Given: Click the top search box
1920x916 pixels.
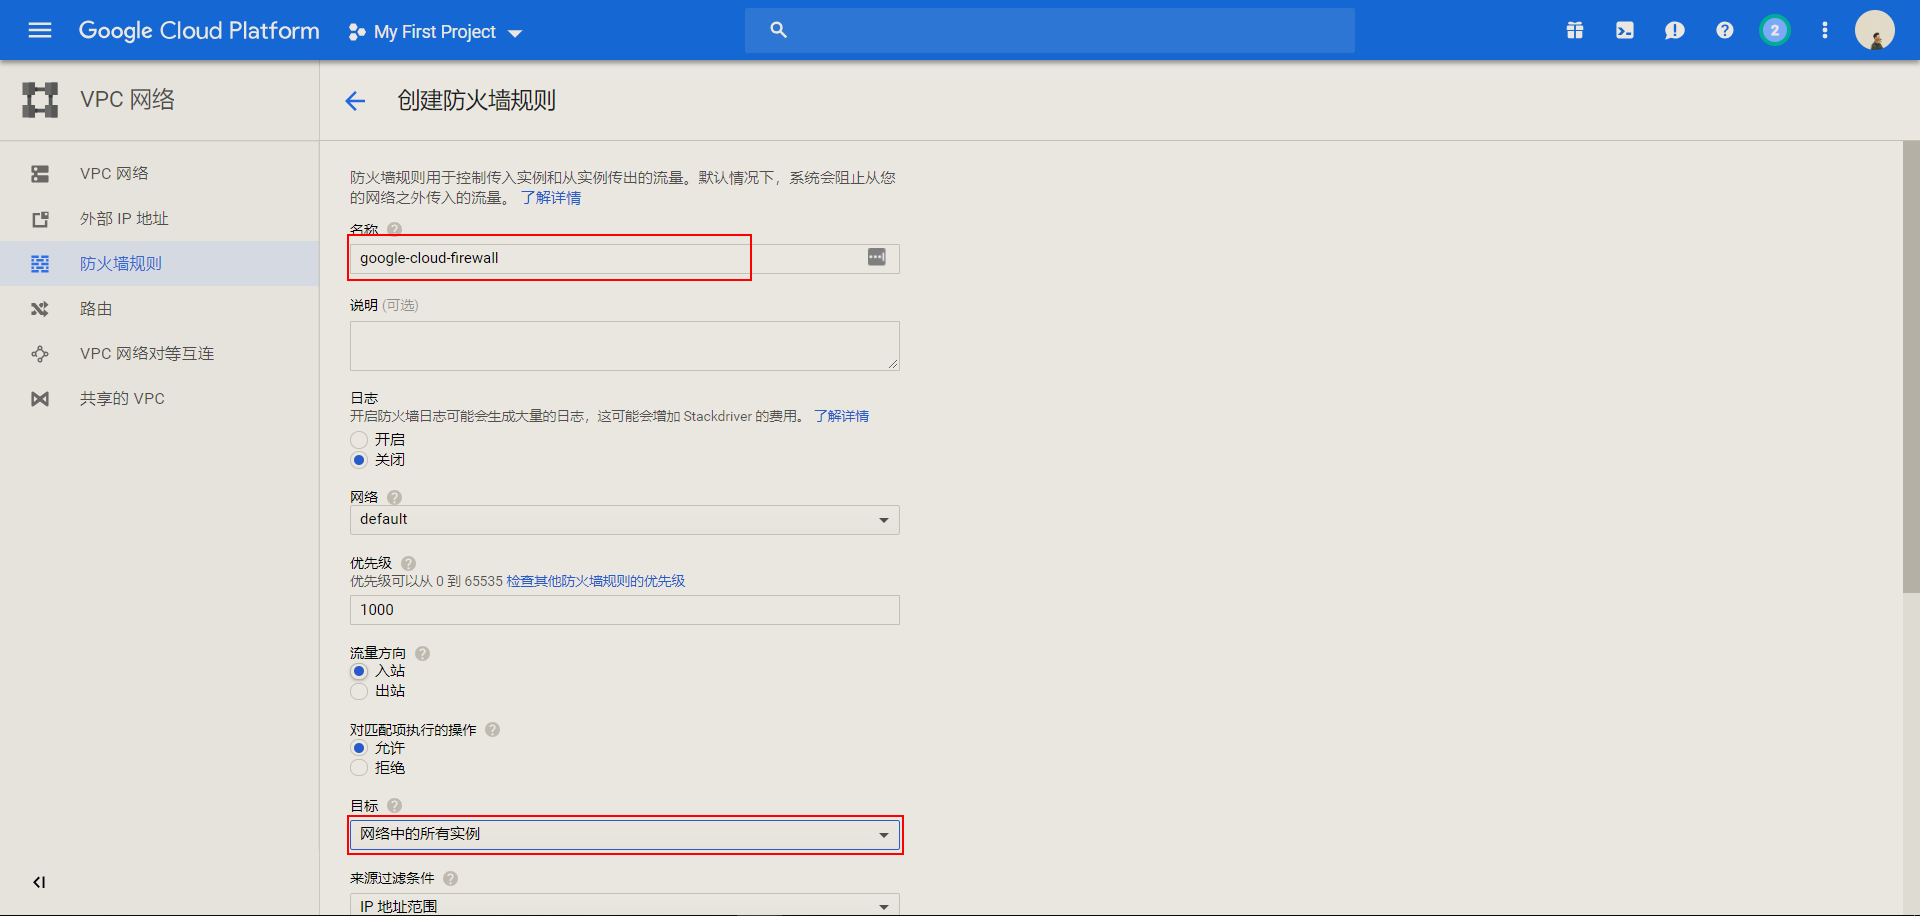Looking at the screenshot, I should pos(1050,30).
